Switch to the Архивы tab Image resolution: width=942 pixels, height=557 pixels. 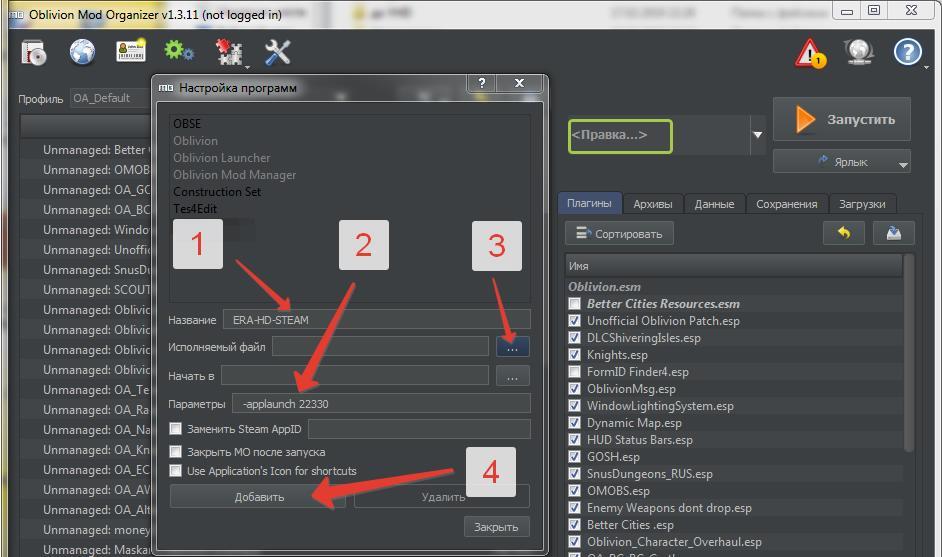pos(652,204)
